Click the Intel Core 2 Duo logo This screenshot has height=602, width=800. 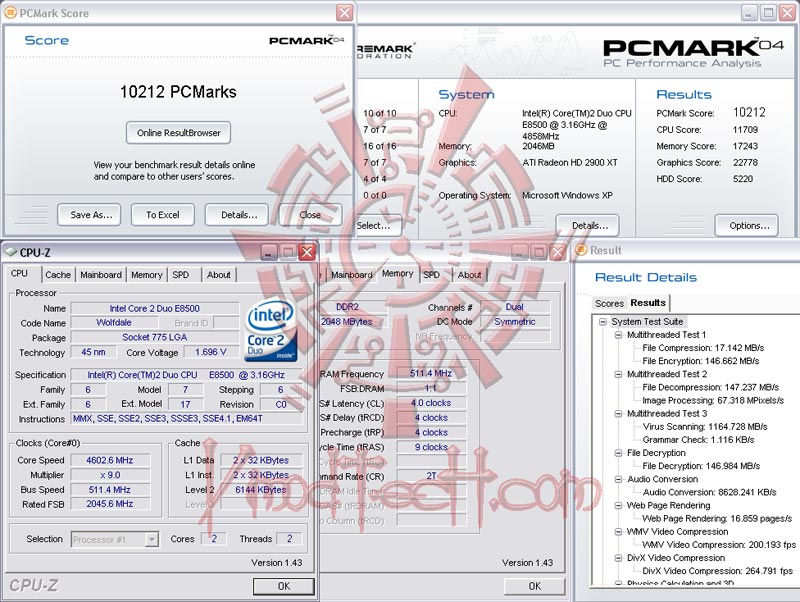271,330
